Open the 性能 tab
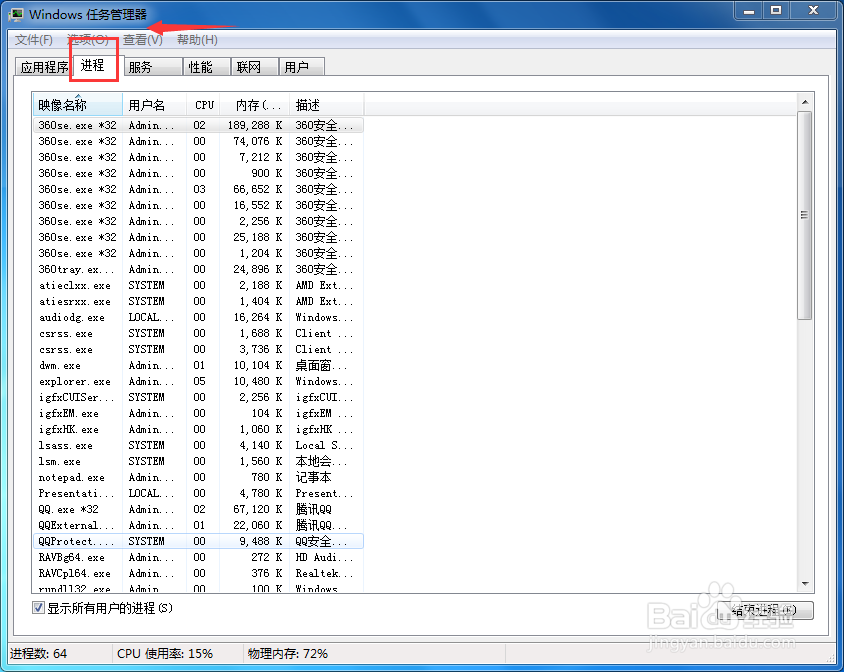Screen dimensions: 844x672 pos(207,67)
